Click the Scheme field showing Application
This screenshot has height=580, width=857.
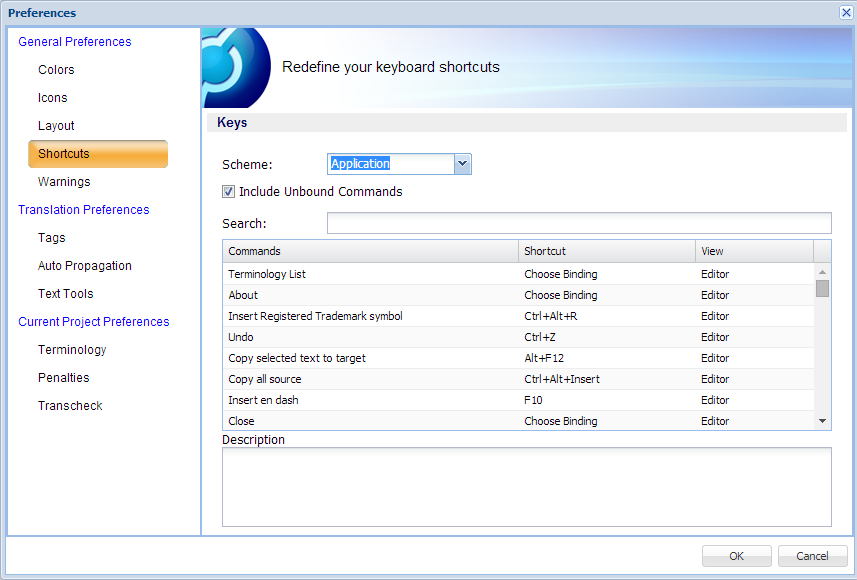391,164
